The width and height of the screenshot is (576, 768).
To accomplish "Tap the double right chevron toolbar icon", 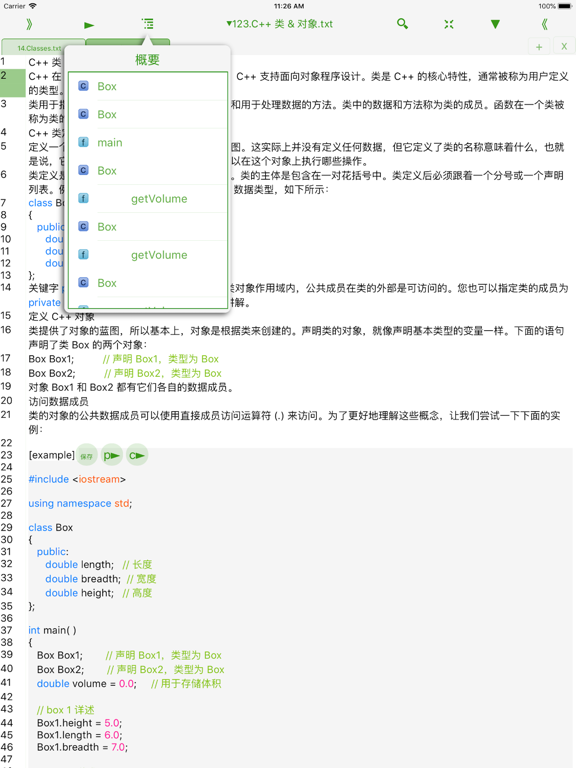I will click(29, 24).
